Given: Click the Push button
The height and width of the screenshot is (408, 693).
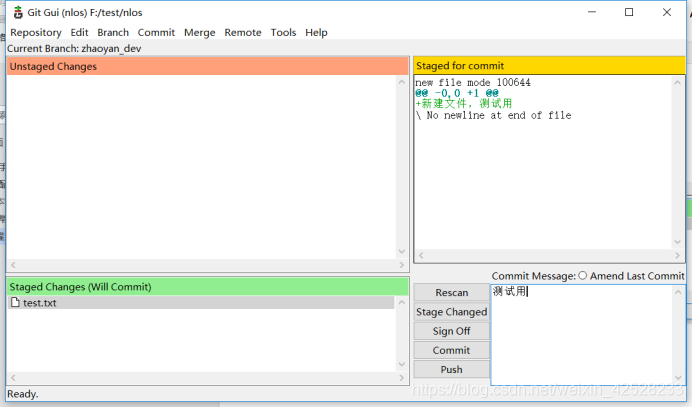Looking at the screenshot, I should pyautogui.click(x=452, y=370).
